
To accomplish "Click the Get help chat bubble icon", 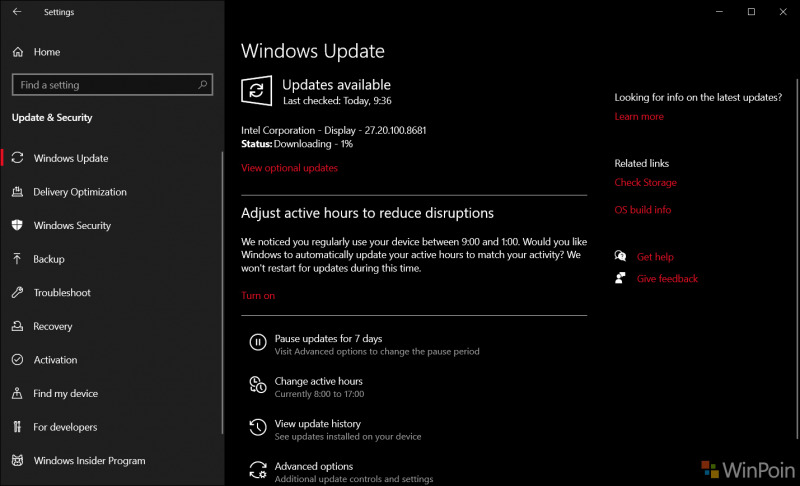I will tap(620, 256).
